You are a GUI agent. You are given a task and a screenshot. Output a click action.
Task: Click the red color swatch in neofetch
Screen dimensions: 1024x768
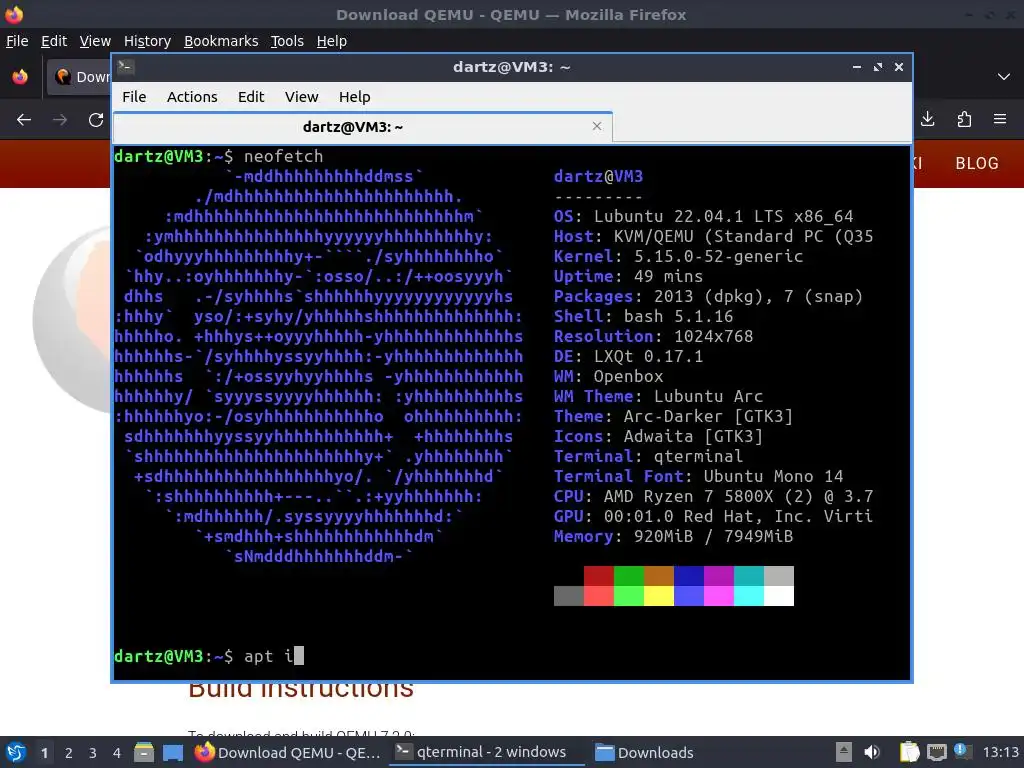[599, 576]
